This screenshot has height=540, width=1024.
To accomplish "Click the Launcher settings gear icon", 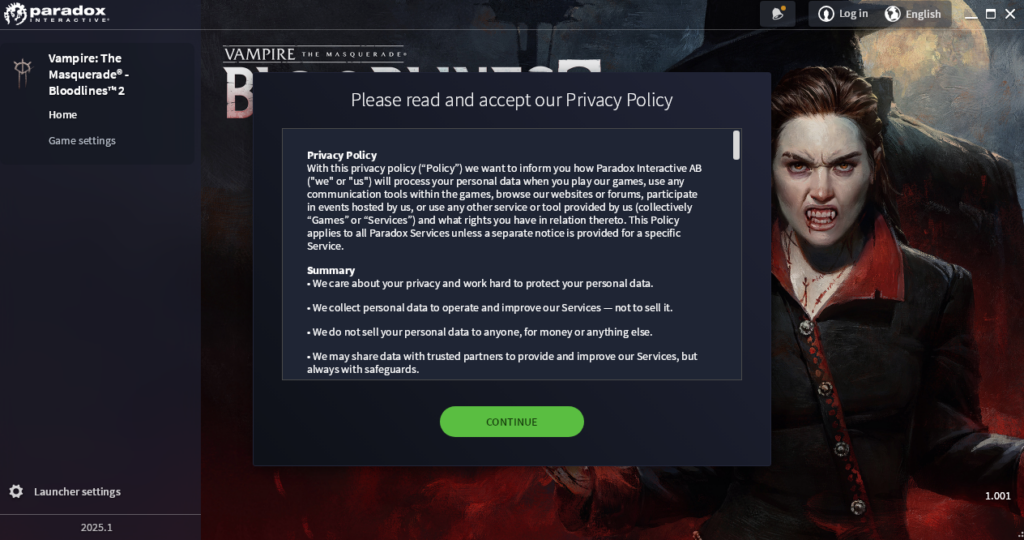I will click(16, 491).
